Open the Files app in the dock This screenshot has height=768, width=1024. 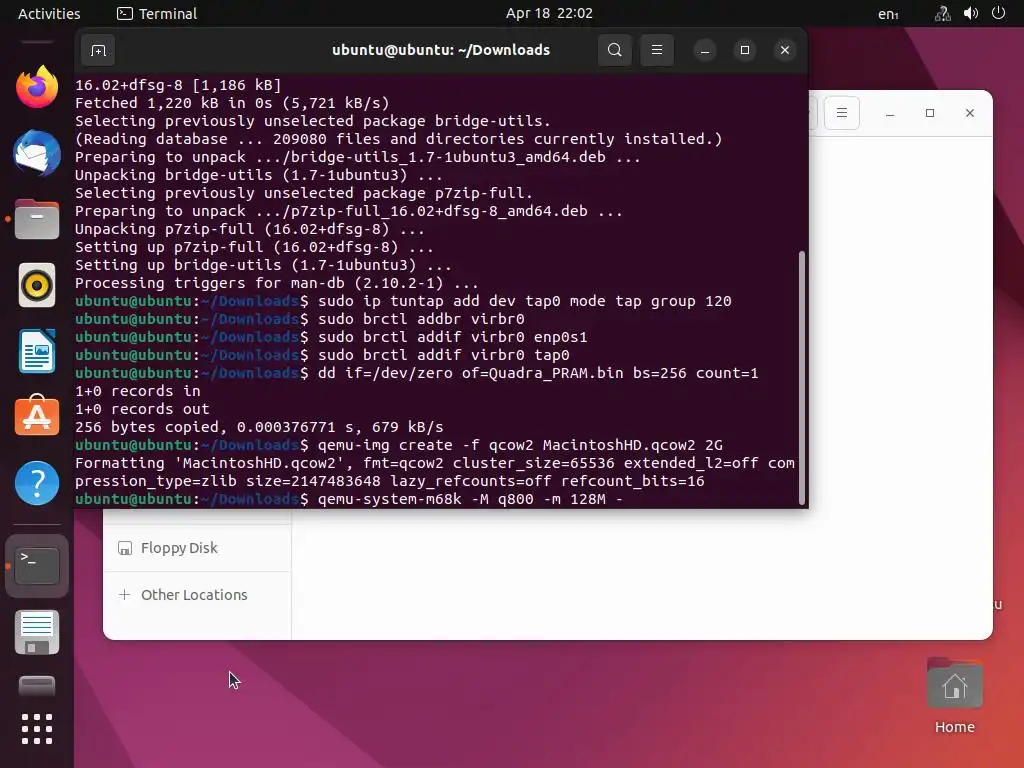tap(37, 219)
